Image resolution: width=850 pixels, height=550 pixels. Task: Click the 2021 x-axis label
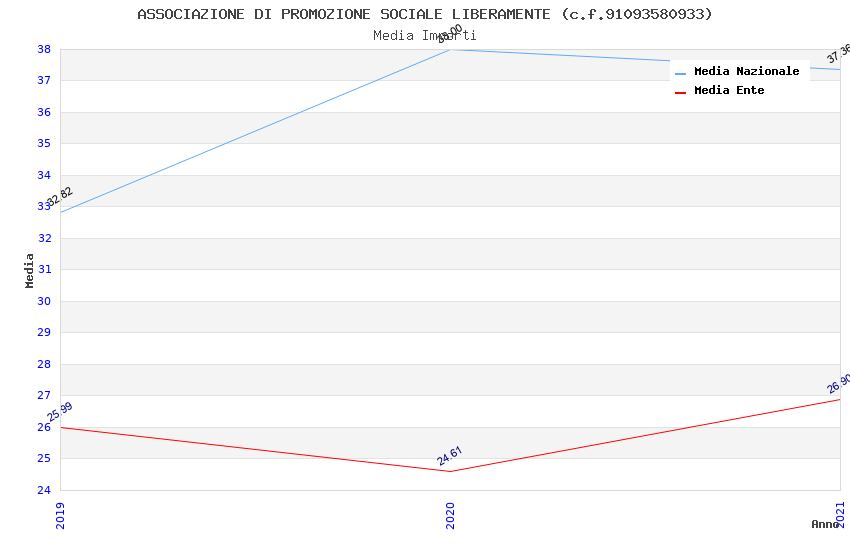point(840,515)
